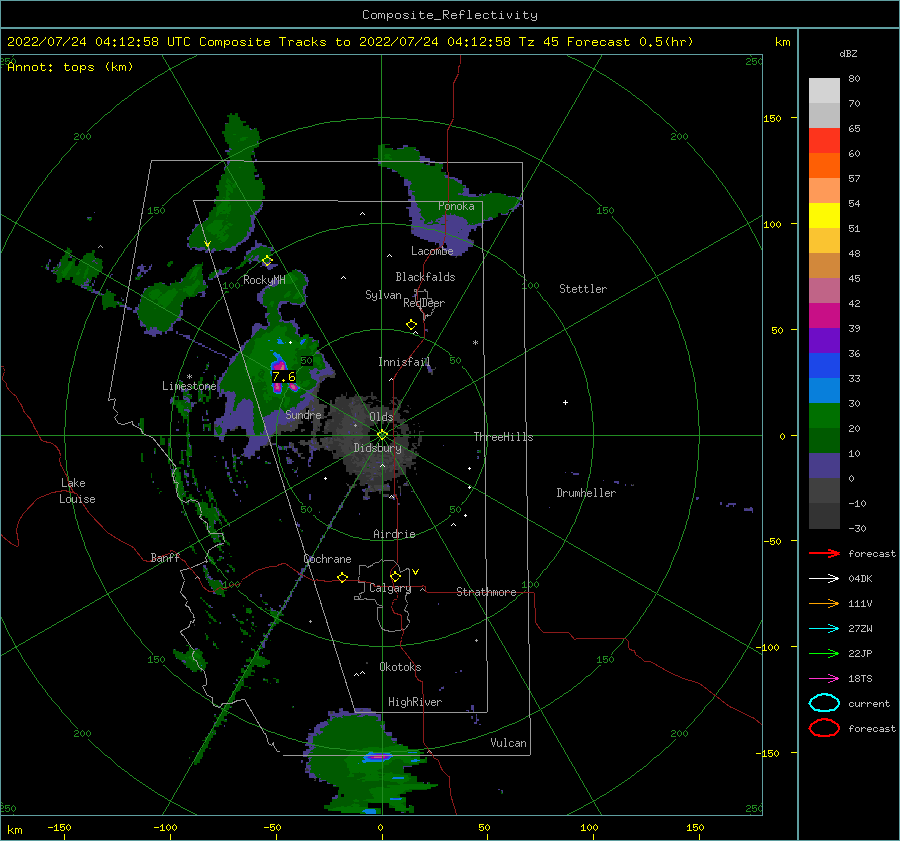The image size is (900, 841).
Task: Click the RedDeer label
Action: 424,303
